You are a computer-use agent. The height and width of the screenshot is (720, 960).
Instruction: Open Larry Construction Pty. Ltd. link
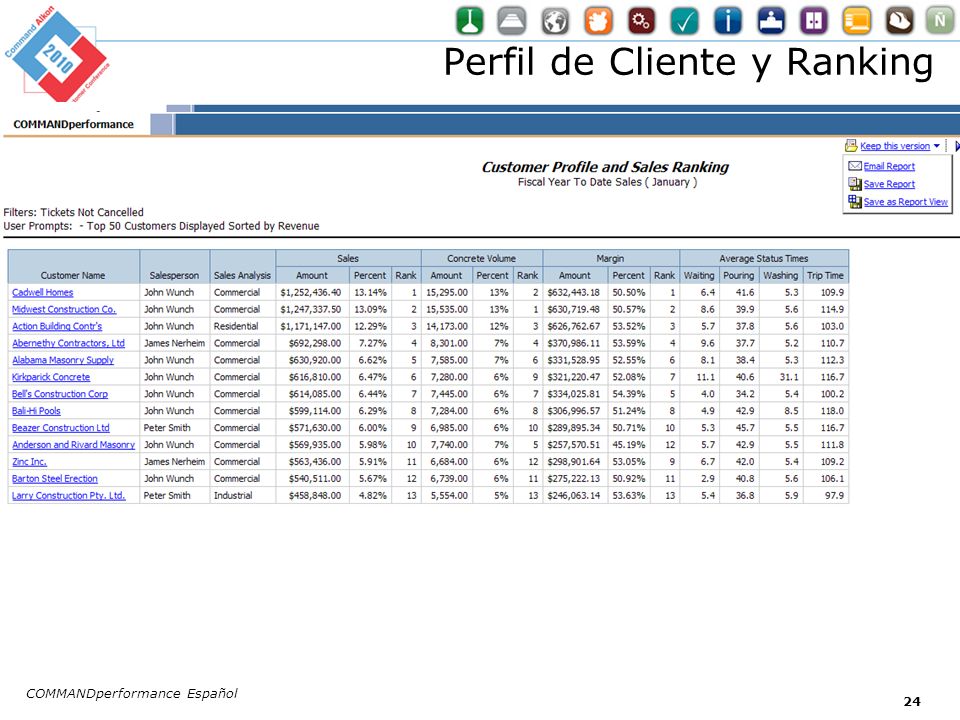pyautogui.click(x=69, y=495)
